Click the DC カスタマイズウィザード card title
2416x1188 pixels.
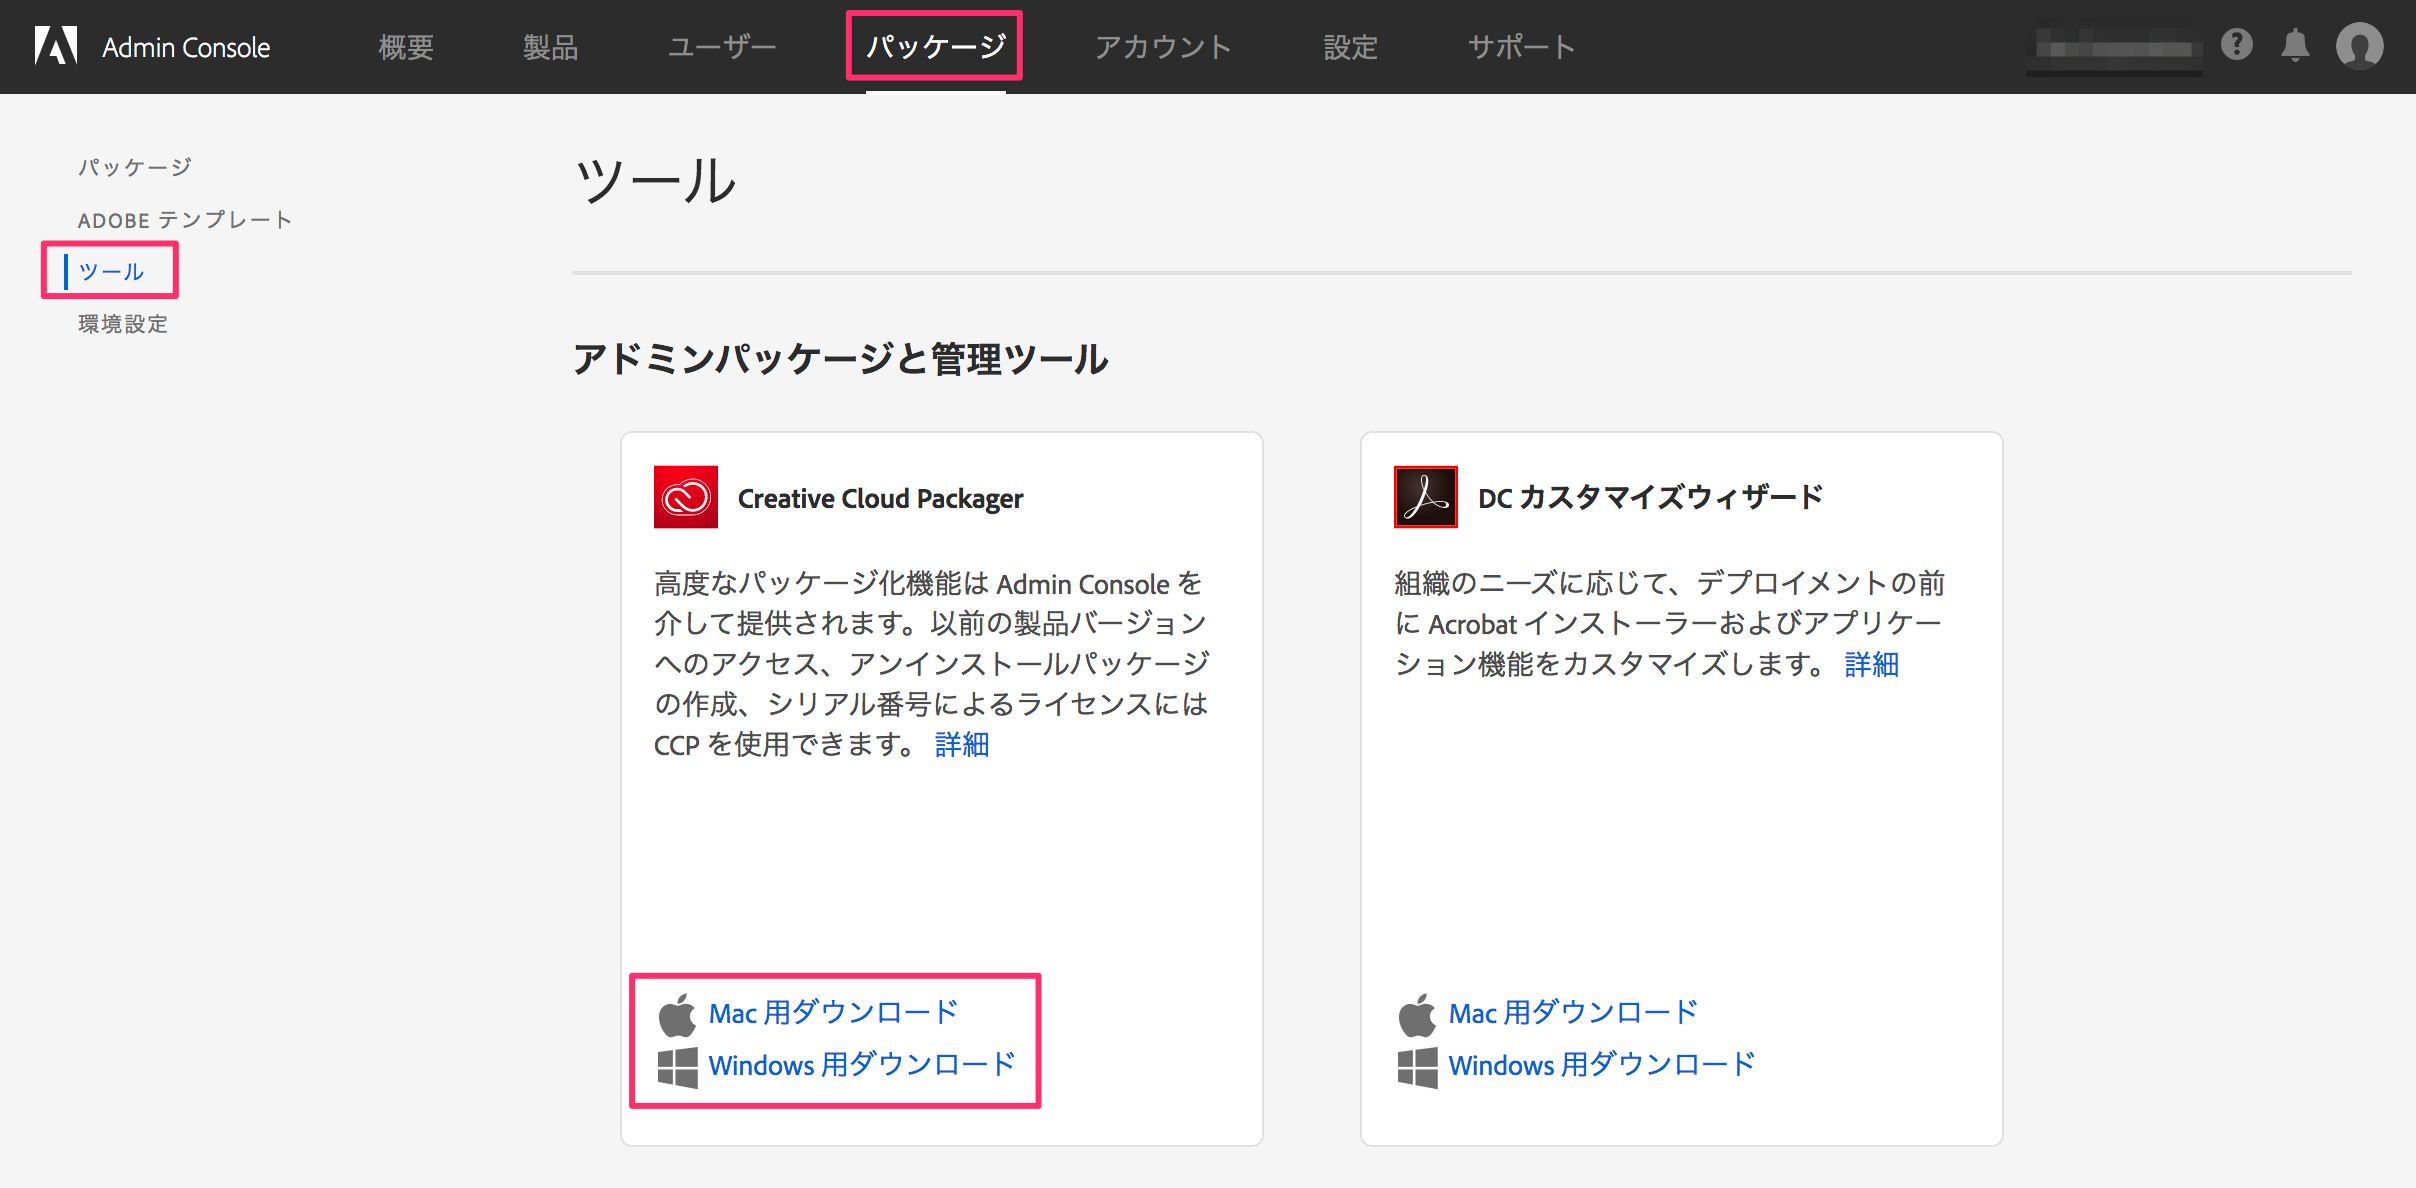pos(1650,497)
